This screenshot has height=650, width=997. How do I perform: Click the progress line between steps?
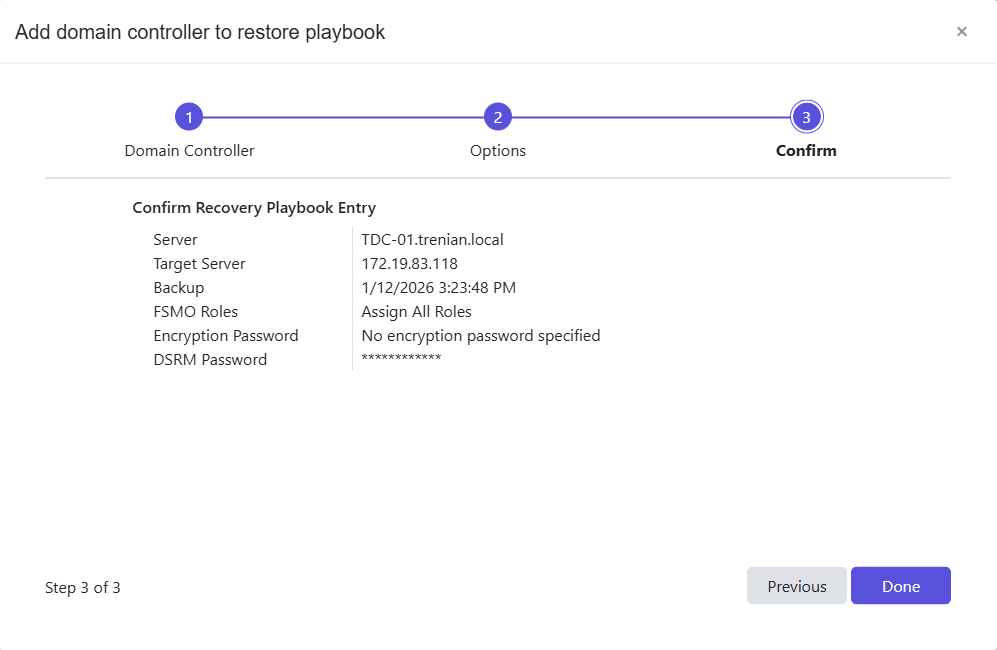345,116
